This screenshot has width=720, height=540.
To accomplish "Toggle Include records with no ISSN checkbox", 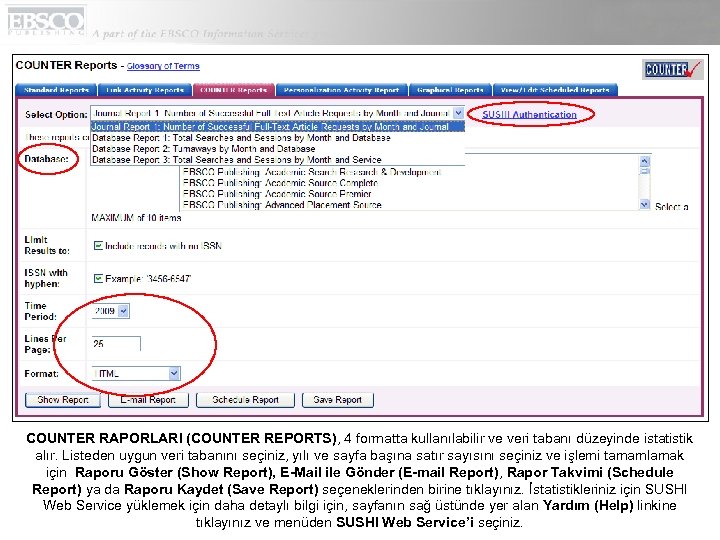I will pos(98,246).
